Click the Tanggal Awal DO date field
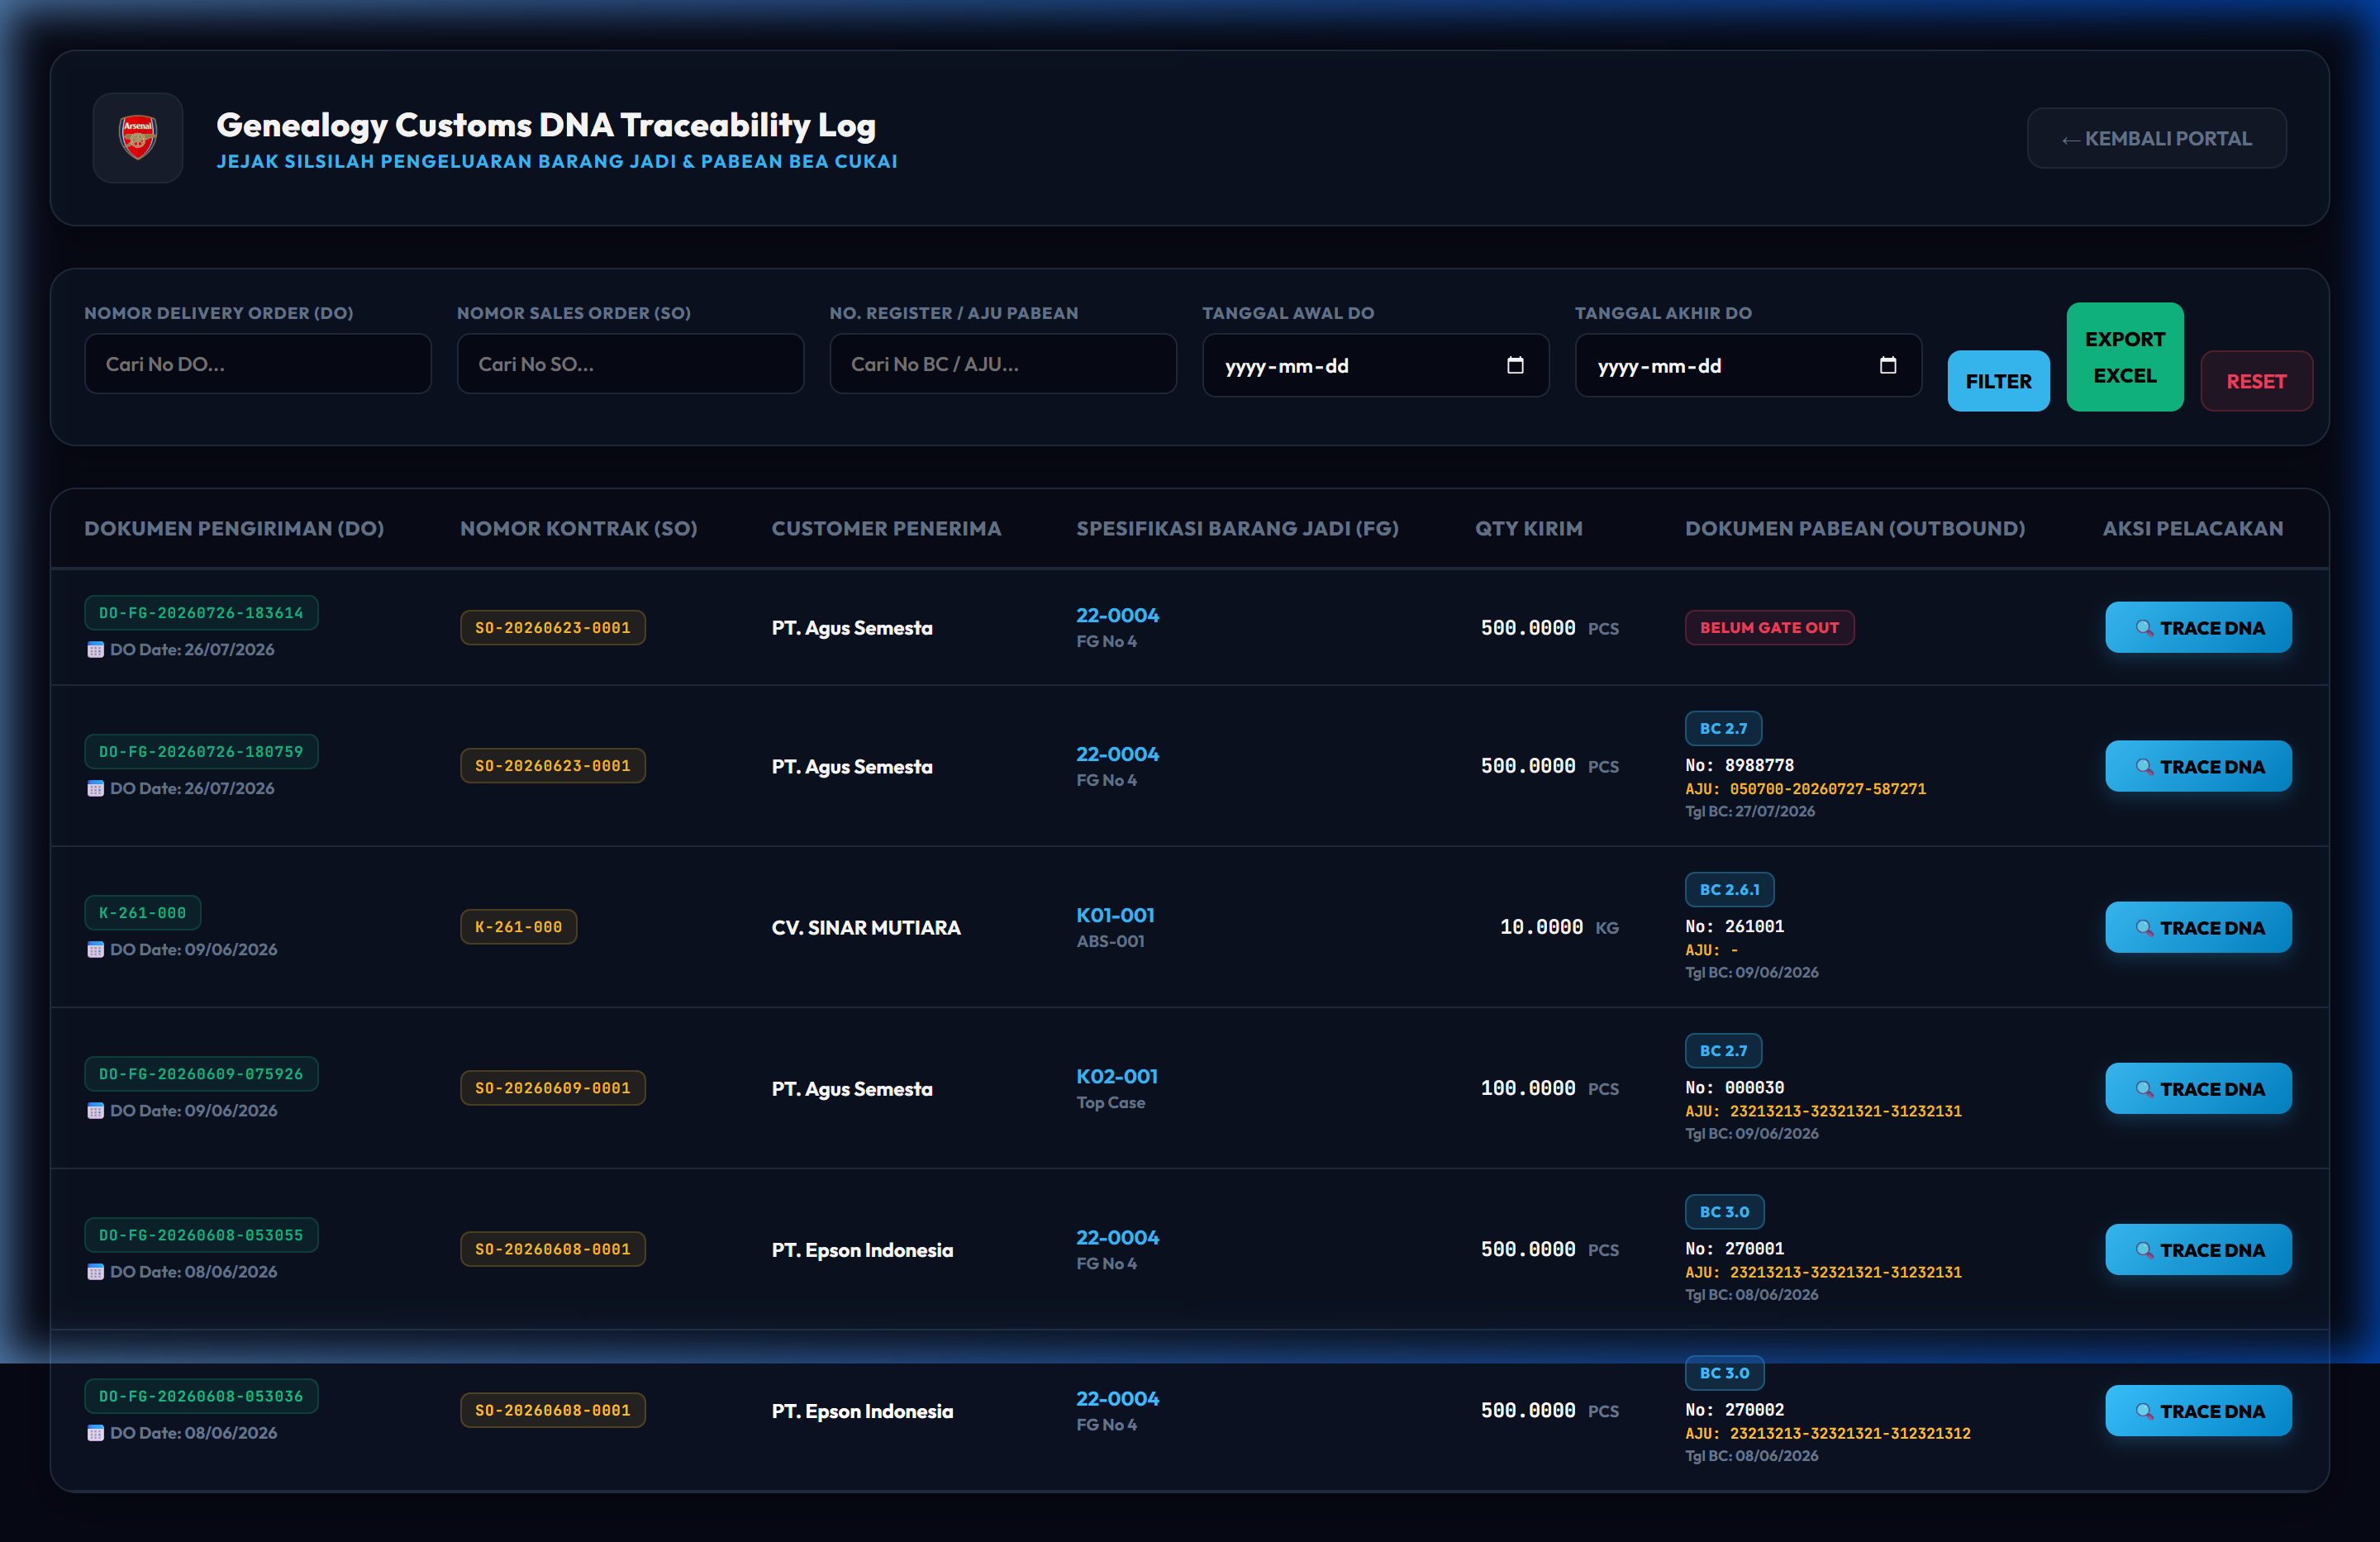Screen dimensions: 2380x1542 tap(1375, 365)
